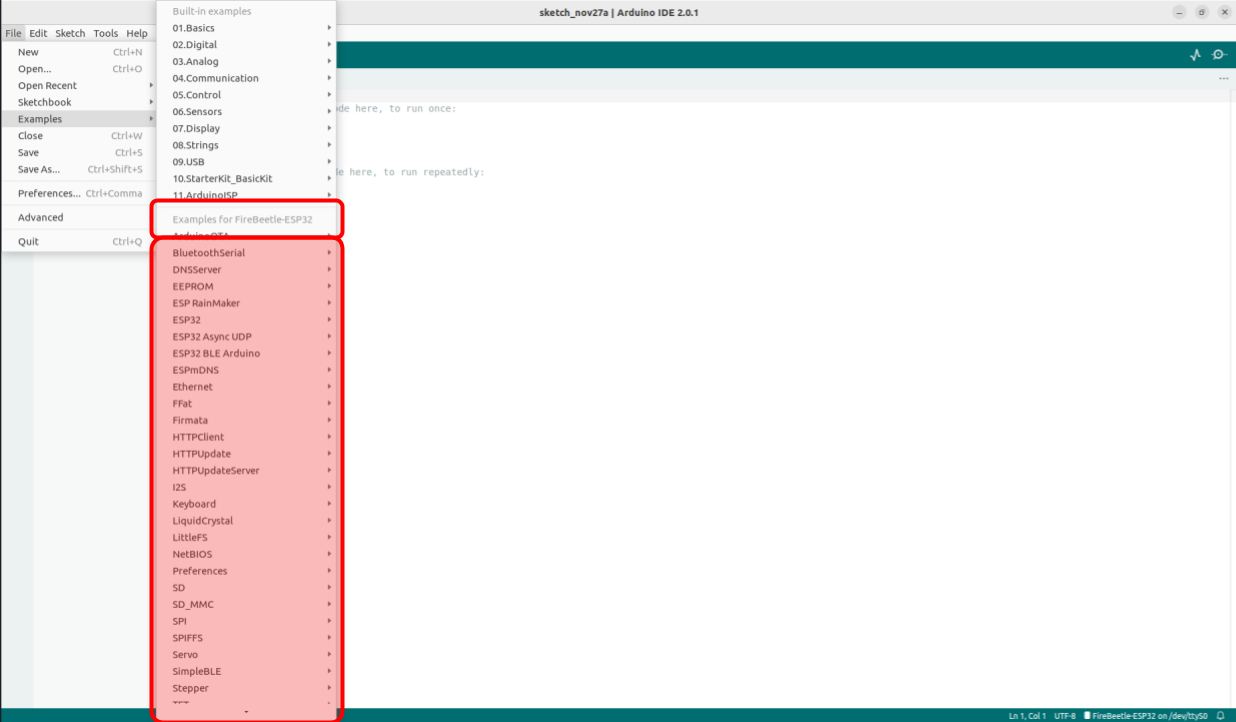Open the Edit menu
Image resolution: width=1236 pixels, height=722 pixels.
click(38, 33)
